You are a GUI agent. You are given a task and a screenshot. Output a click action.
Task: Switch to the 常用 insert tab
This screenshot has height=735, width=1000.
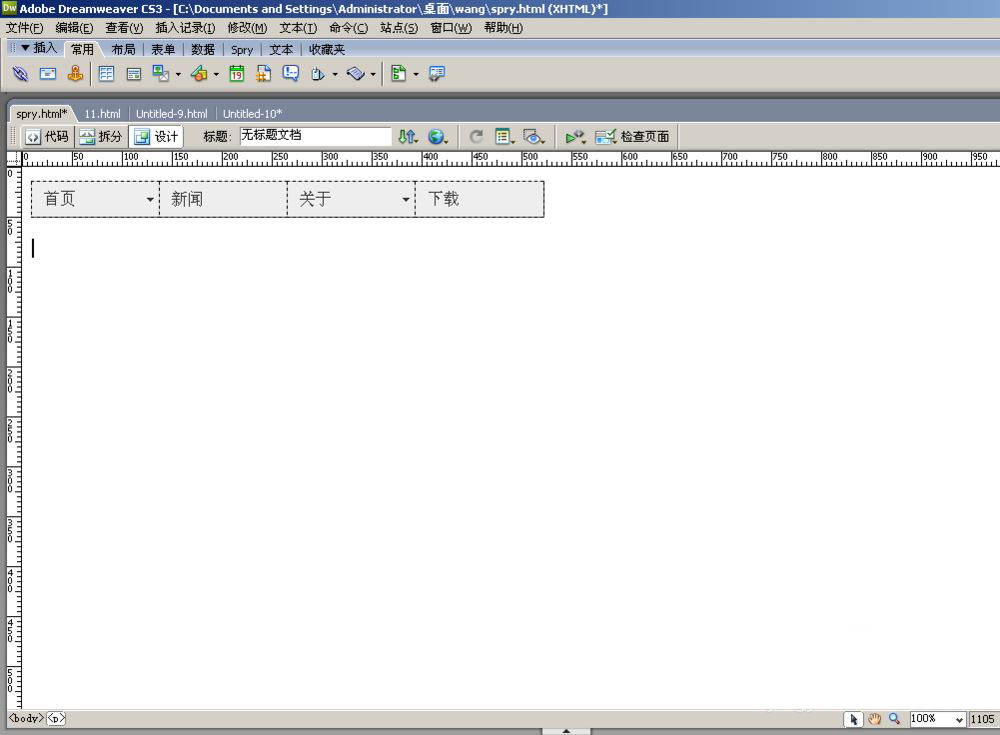tap(82, 50)
